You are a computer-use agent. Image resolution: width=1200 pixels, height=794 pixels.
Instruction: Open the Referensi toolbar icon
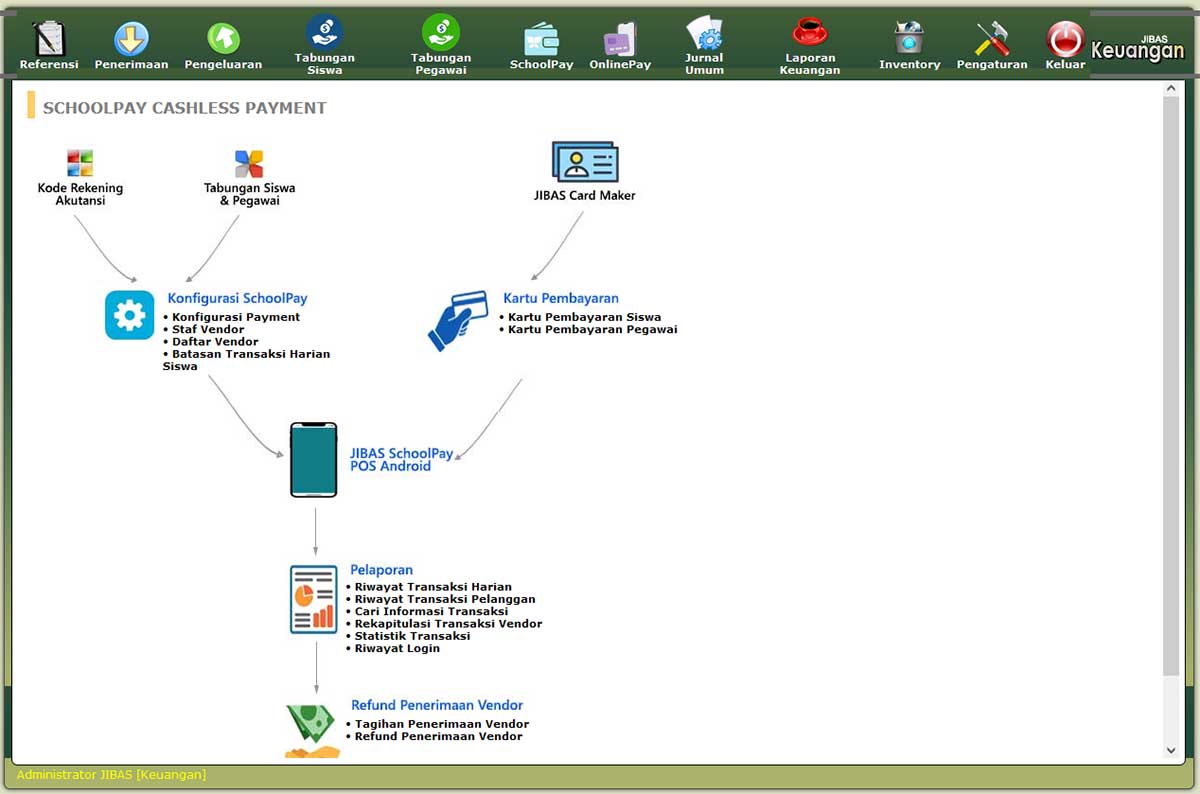click(48, 39)
